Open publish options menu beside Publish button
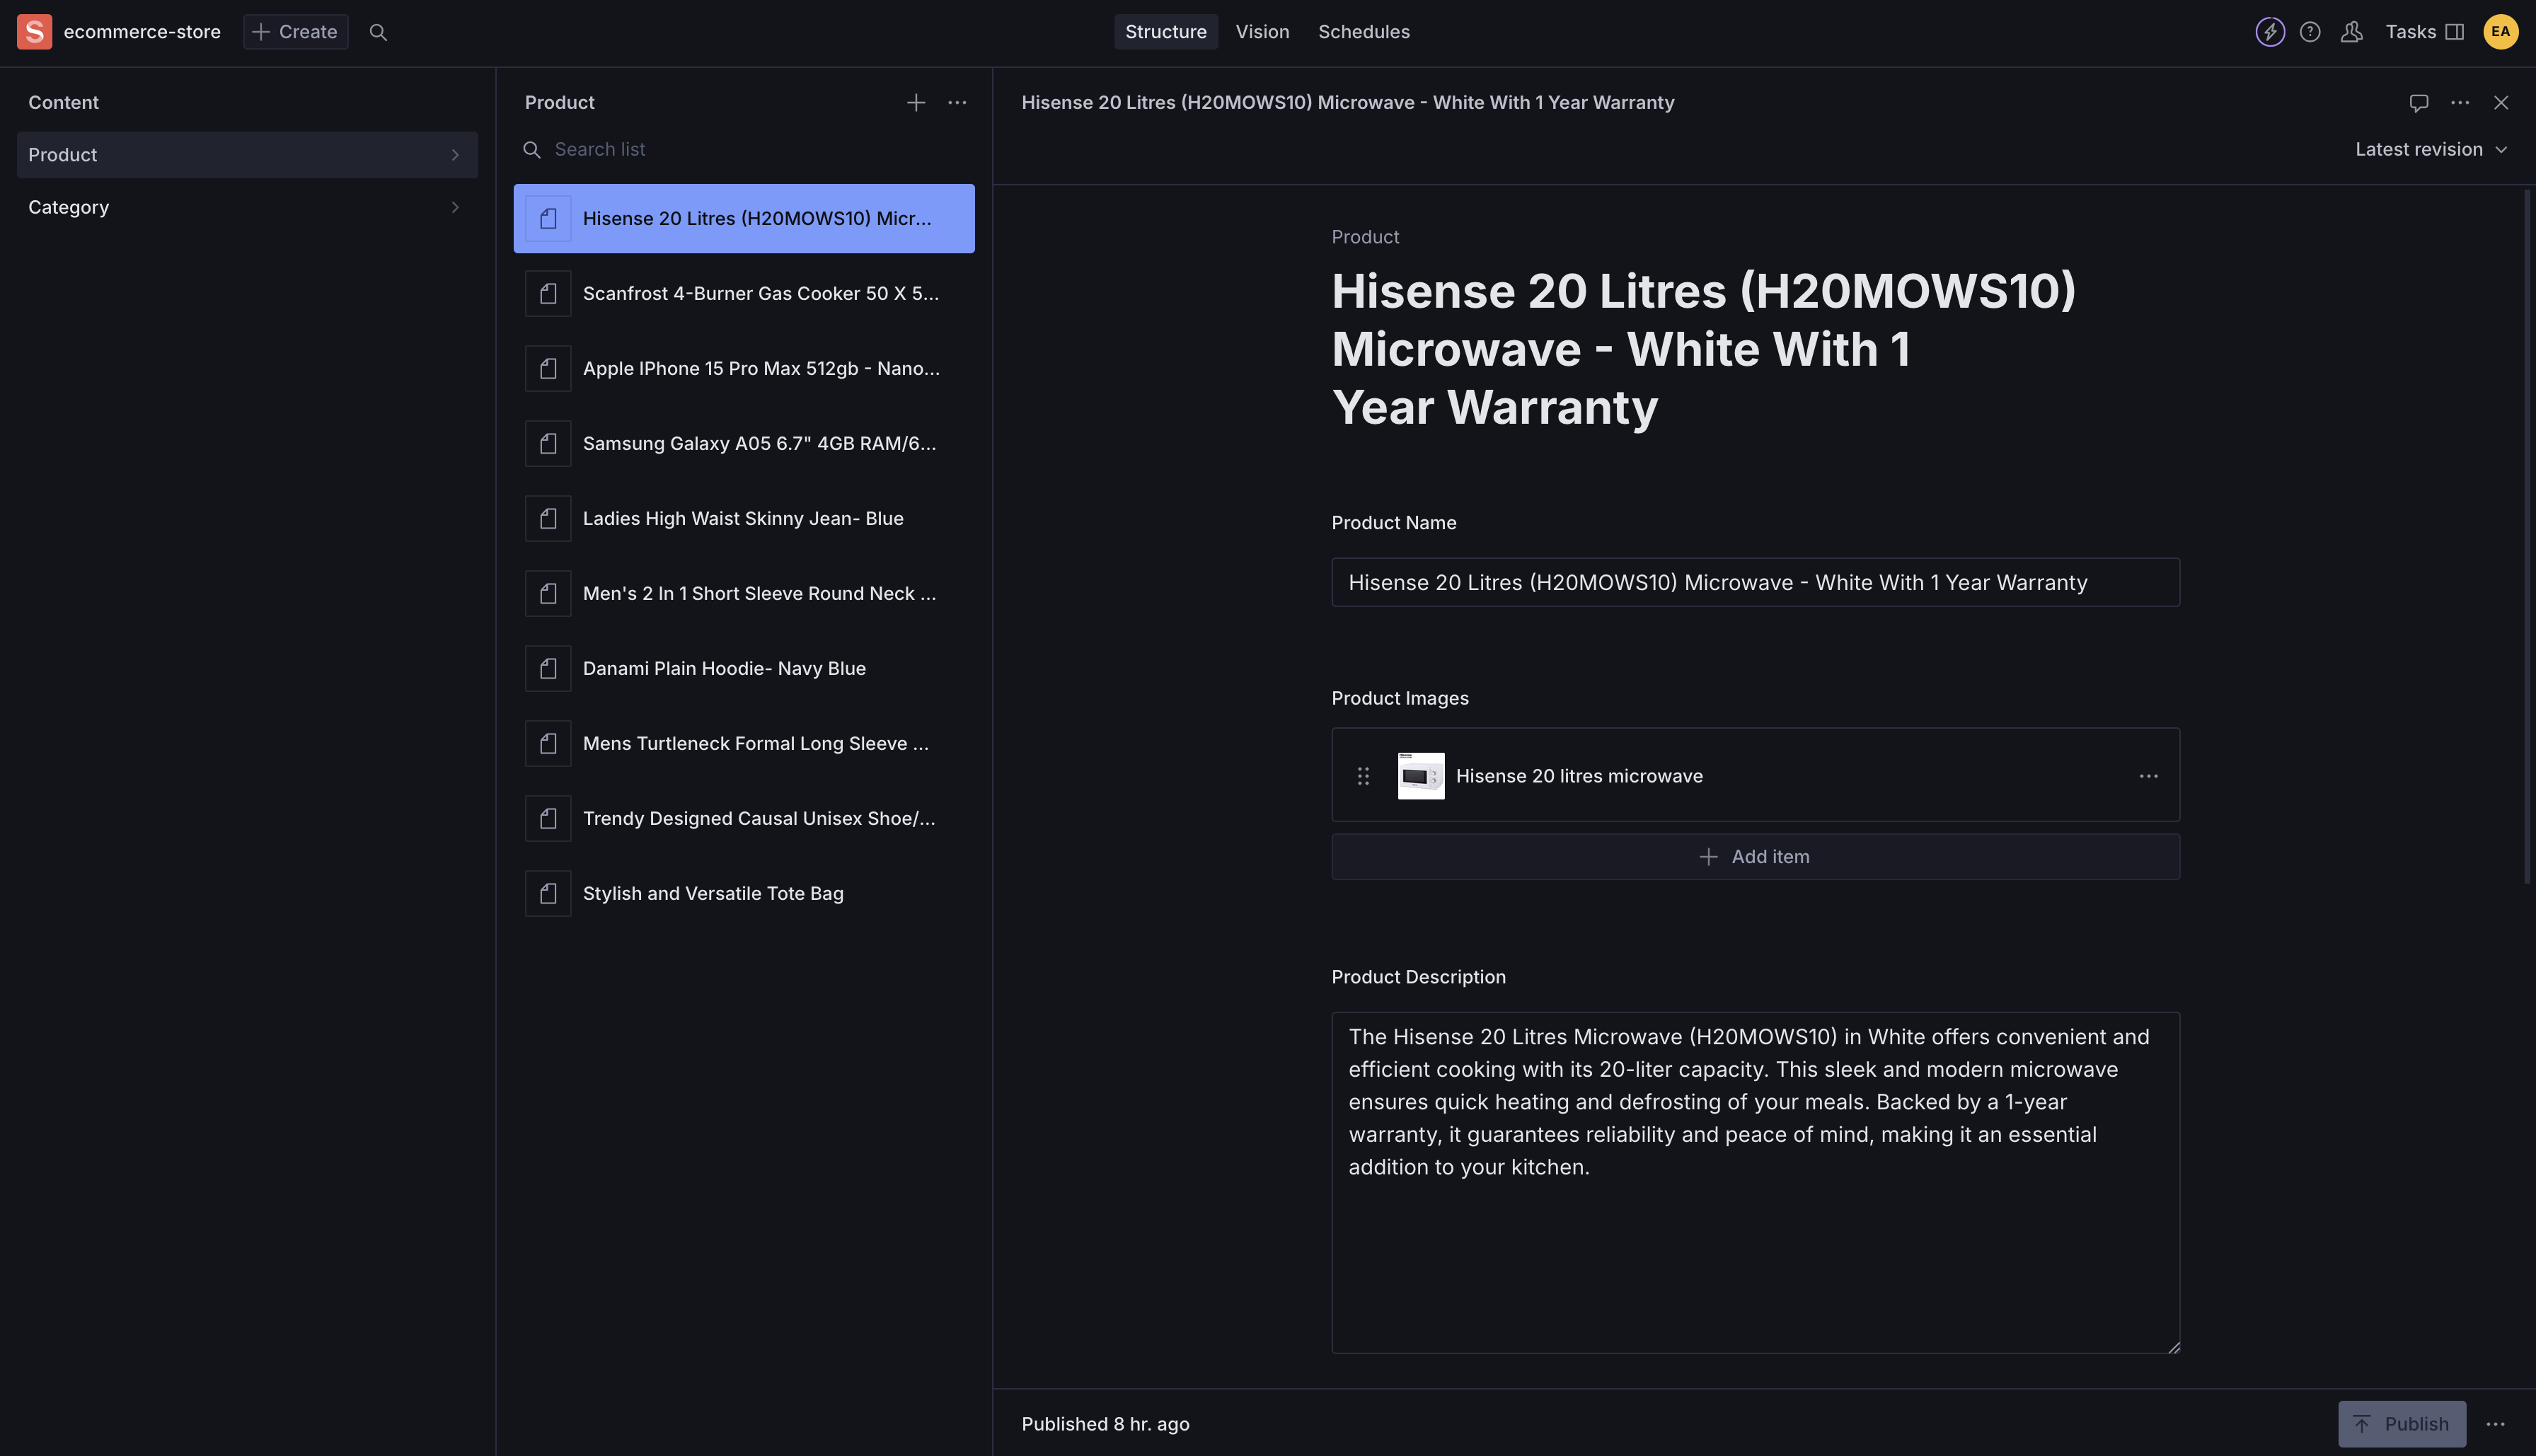The width and height of the screenshot is (2536, 1456). point(2495,1424)
